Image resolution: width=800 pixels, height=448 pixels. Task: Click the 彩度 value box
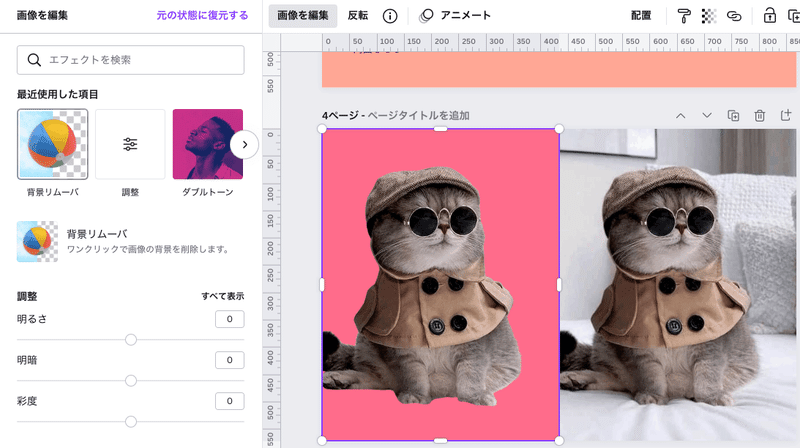coord(230,401)
